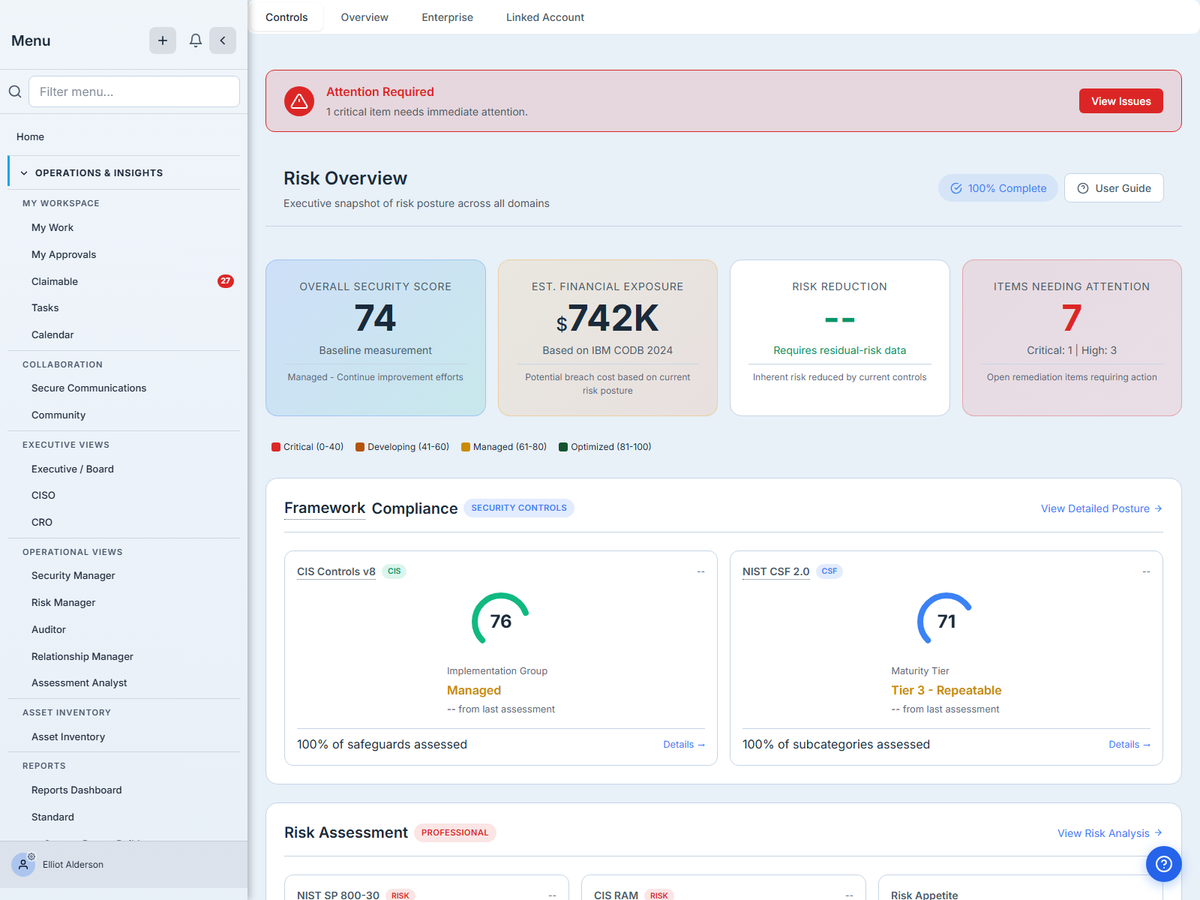Click the user avatar icon for Elliot Alderson

(23, 864)
